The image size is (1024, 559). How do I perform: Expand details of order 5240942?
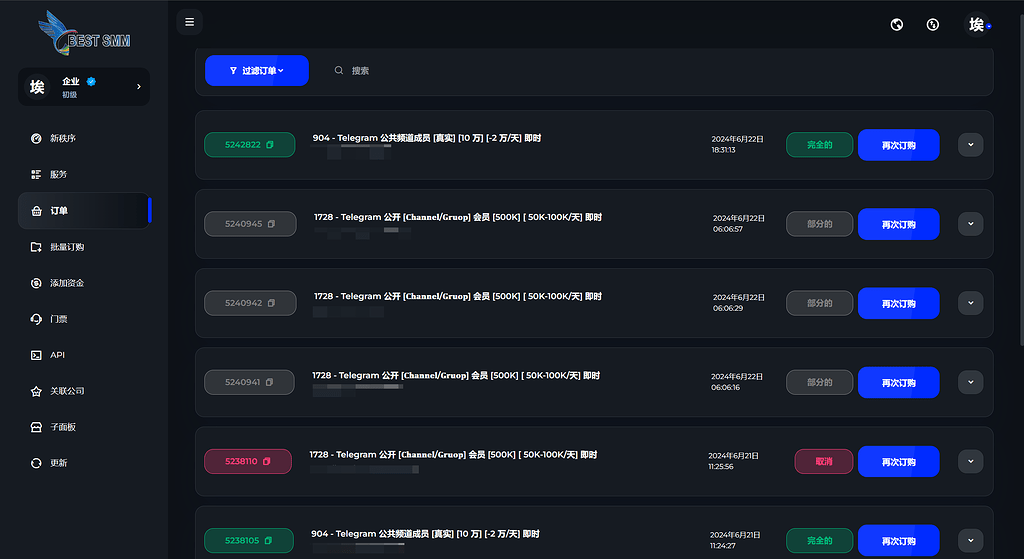pyautogui.click(x=970, y=303)
